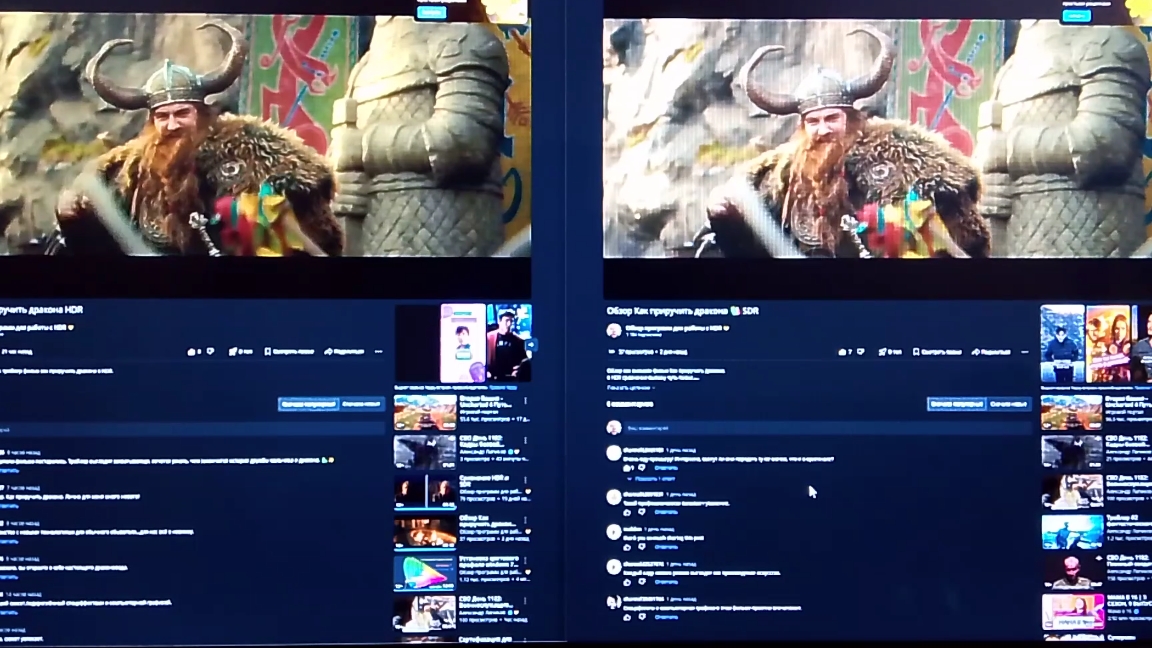Save SDR video to watch later
This screenshot has width=1152, height=648.
[937, 352]
